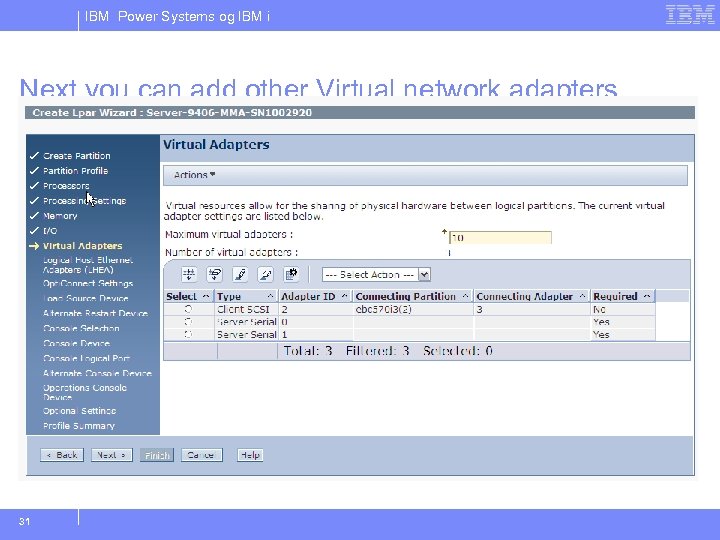Open the Optional Settings step
The width and height of the screenshot is (720, 540).
pyautogui.click(x=79, y=411)
